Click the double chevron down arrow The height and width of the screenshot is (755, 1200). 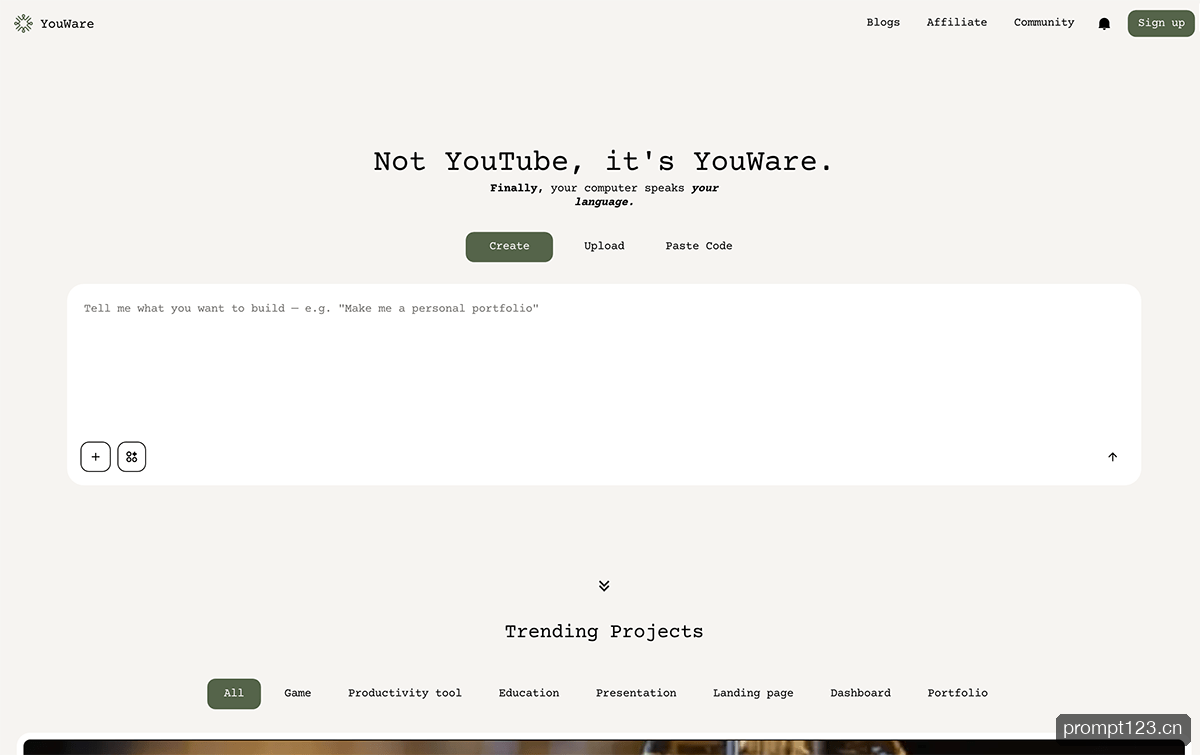point(604,585)
